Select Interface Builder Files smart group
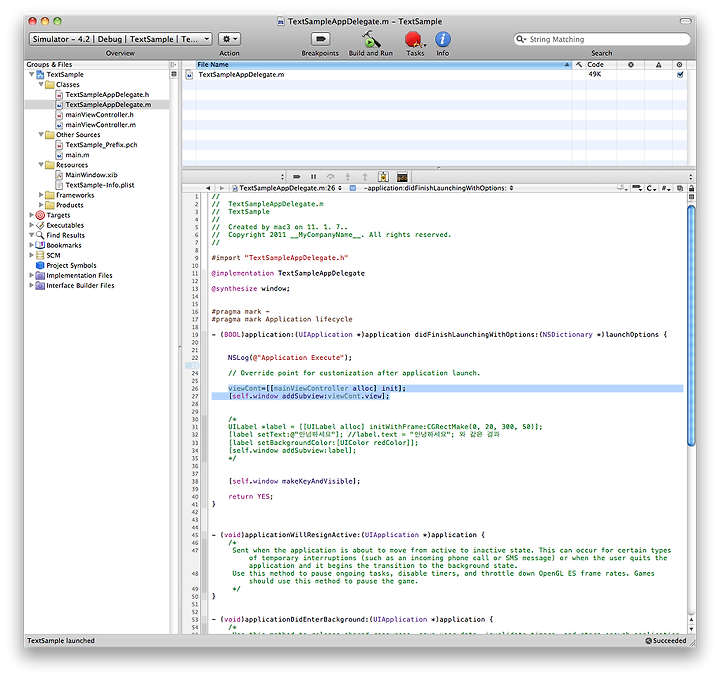Image resolution: width=720 pixels, height=679 pixels. (x=80, y=286)
